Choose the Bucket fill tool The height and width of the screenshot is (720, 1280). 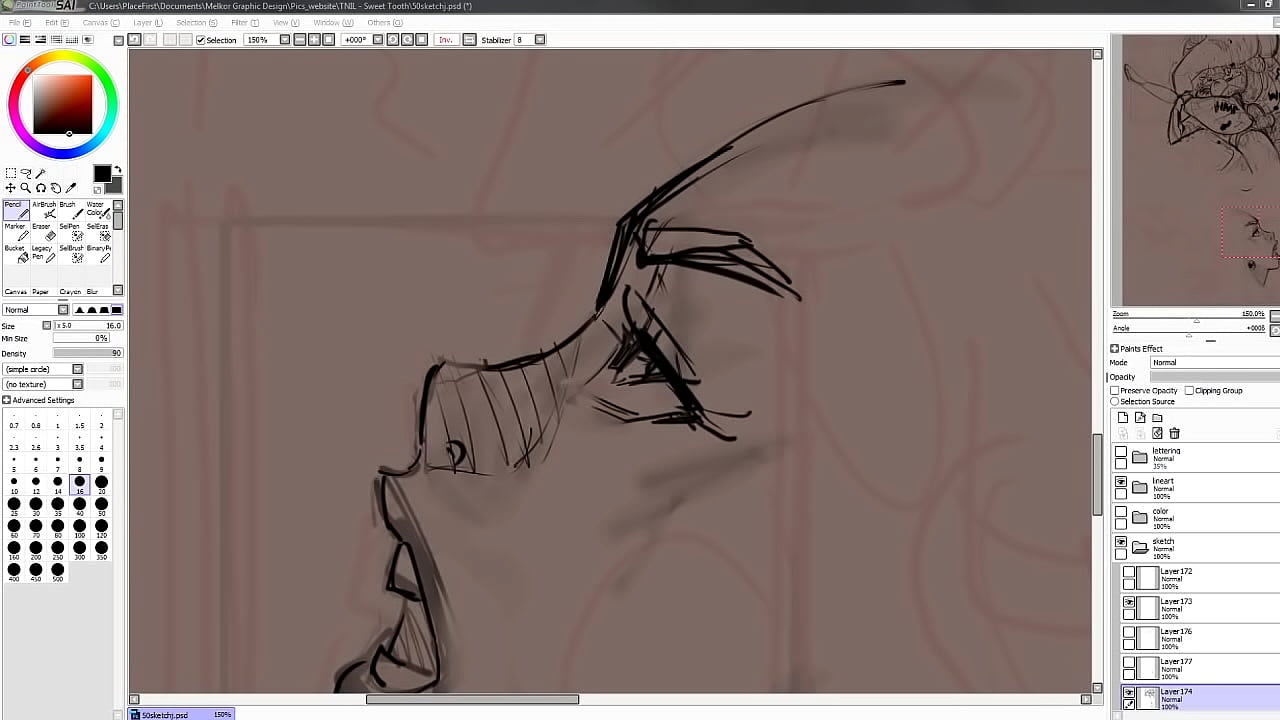(x=16, y=254)
